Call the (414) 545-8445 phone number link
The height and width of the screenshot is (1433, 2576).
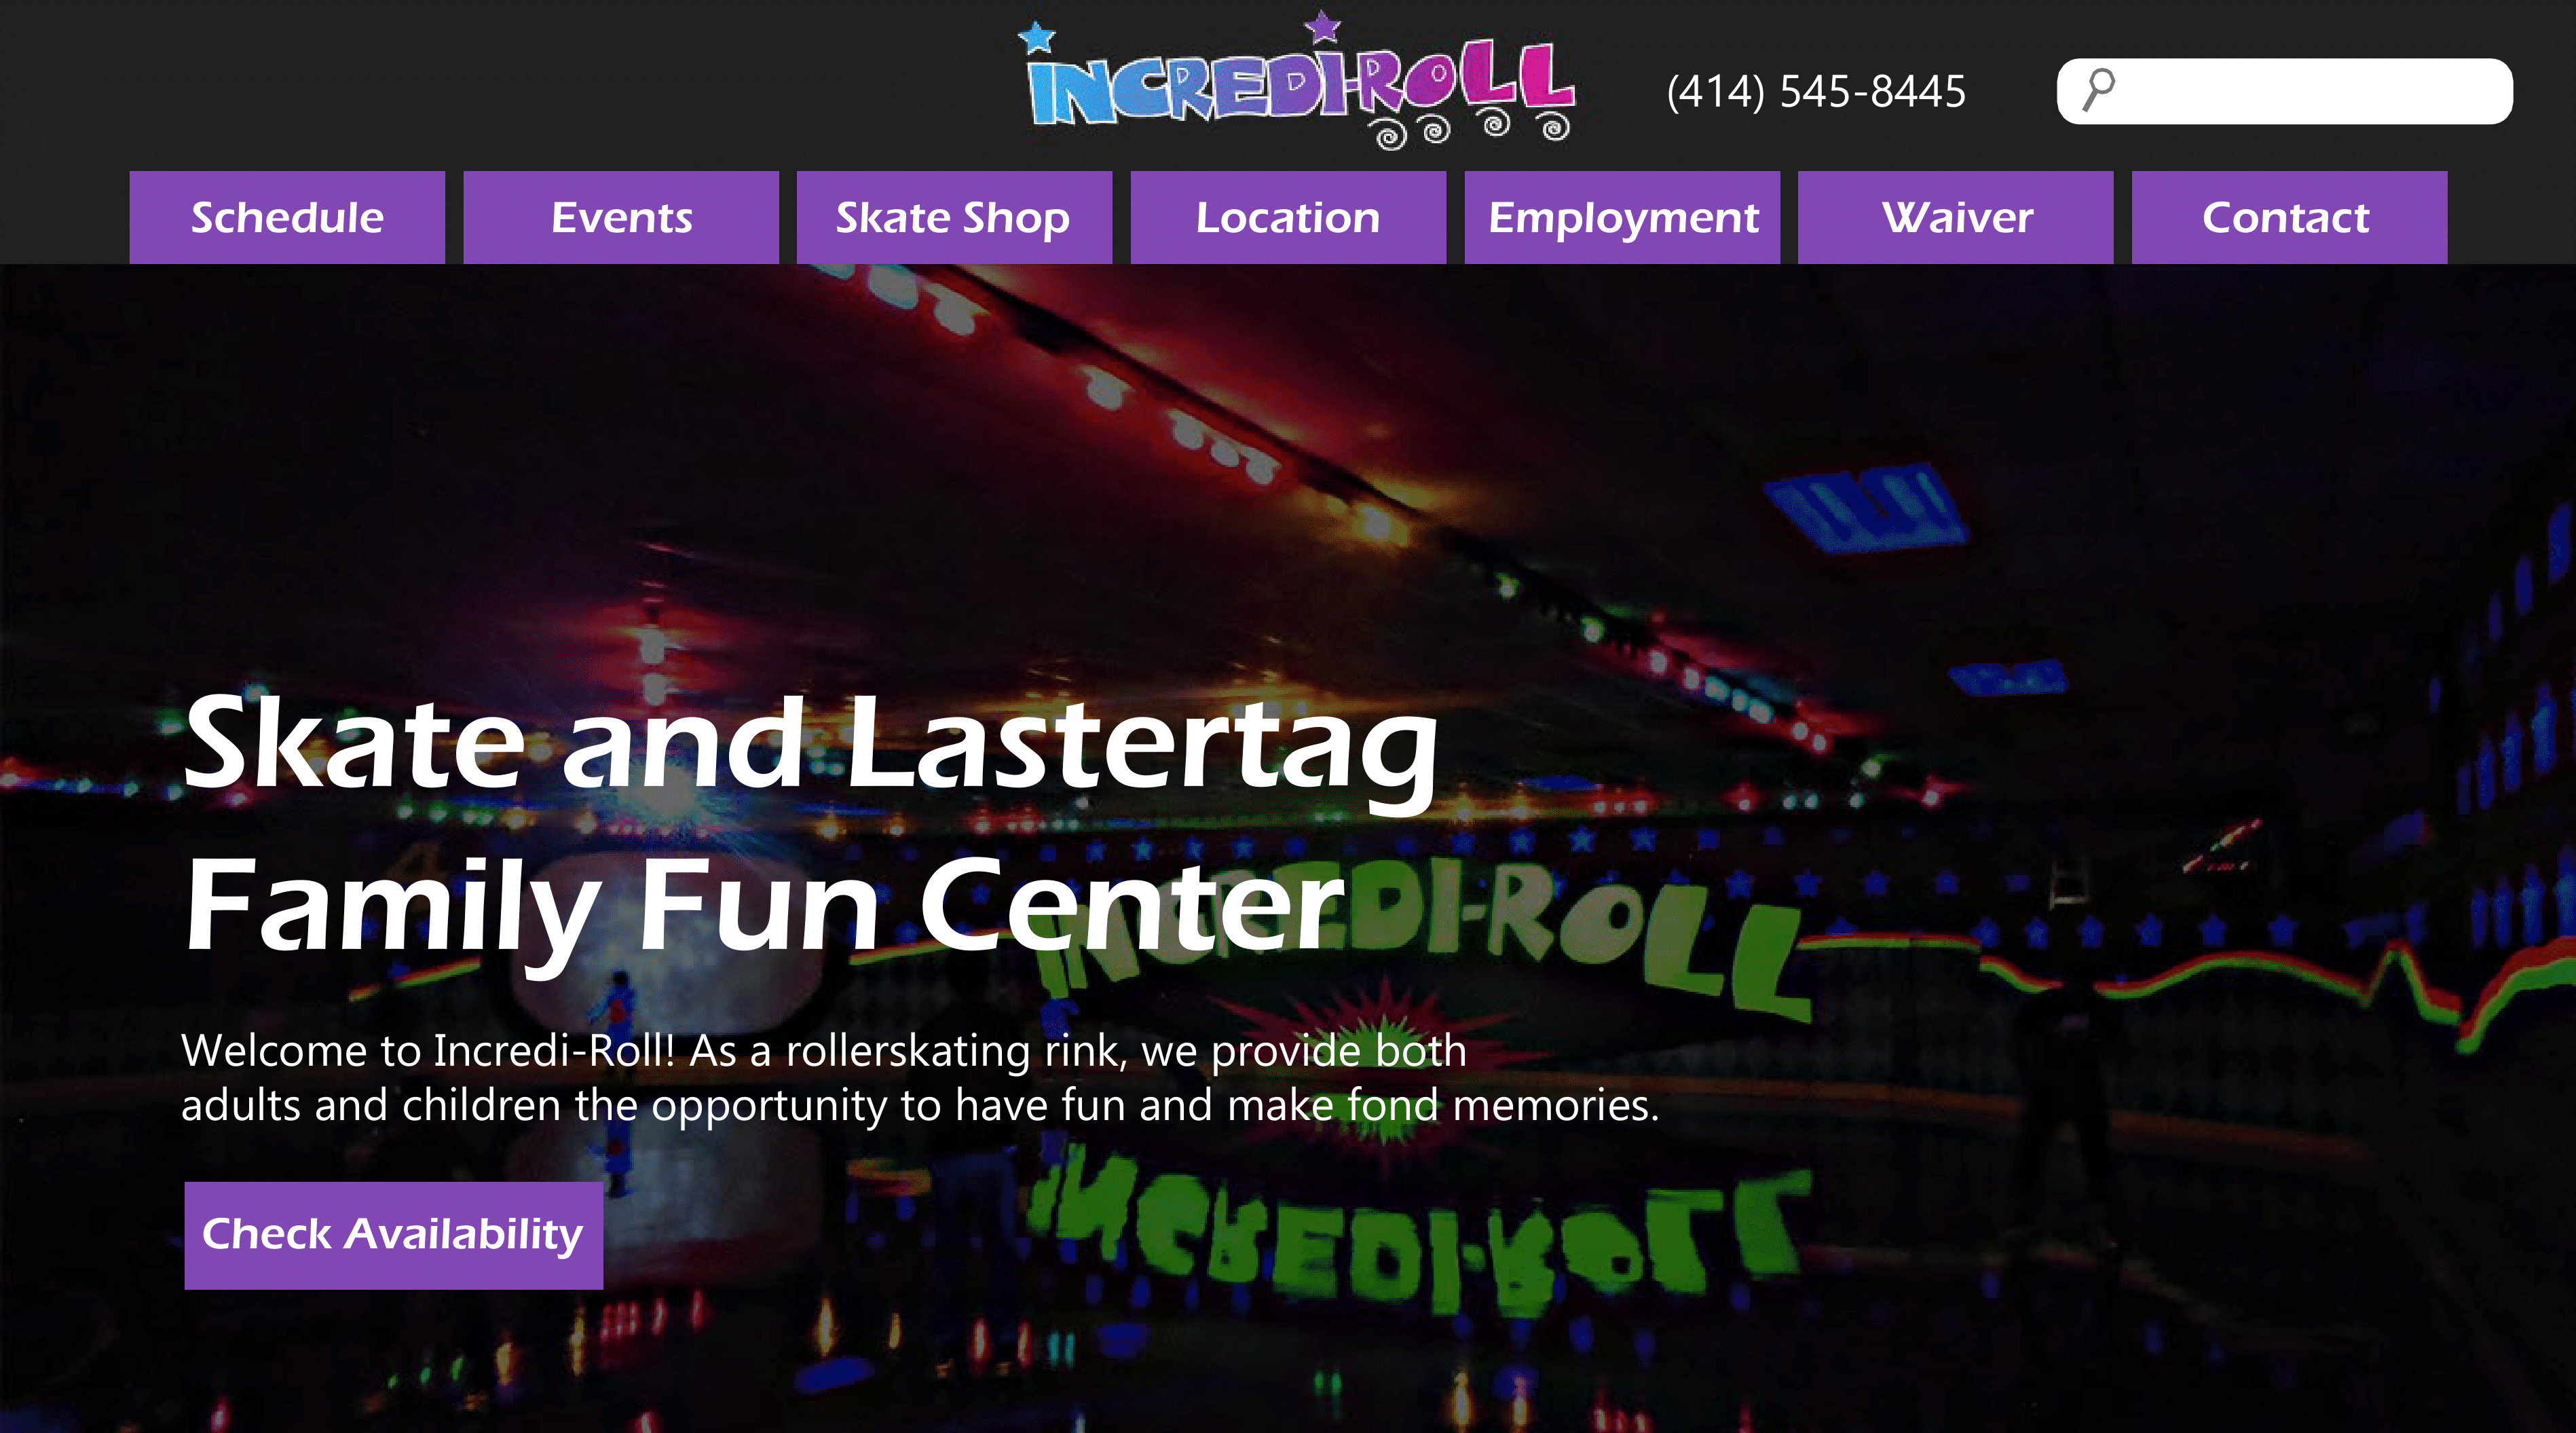click(1816, 91)
